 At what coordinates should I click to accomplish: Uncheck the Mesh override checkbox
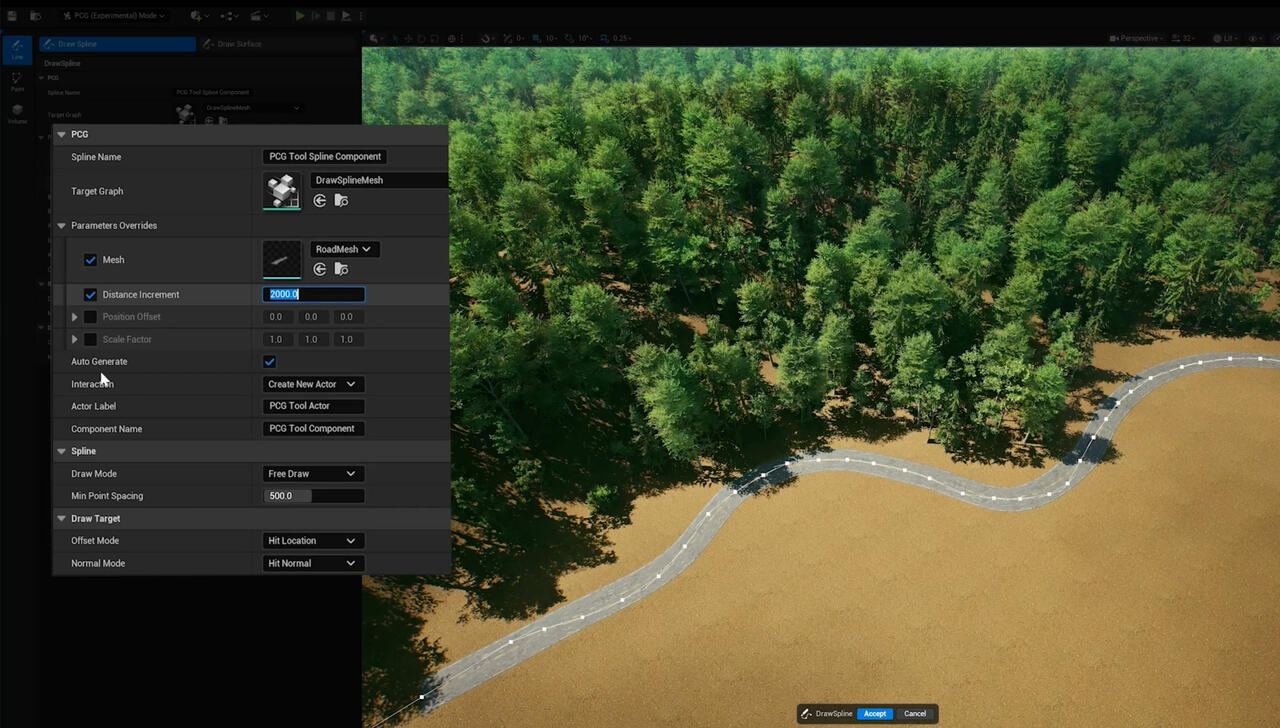[x=90, y=260]
